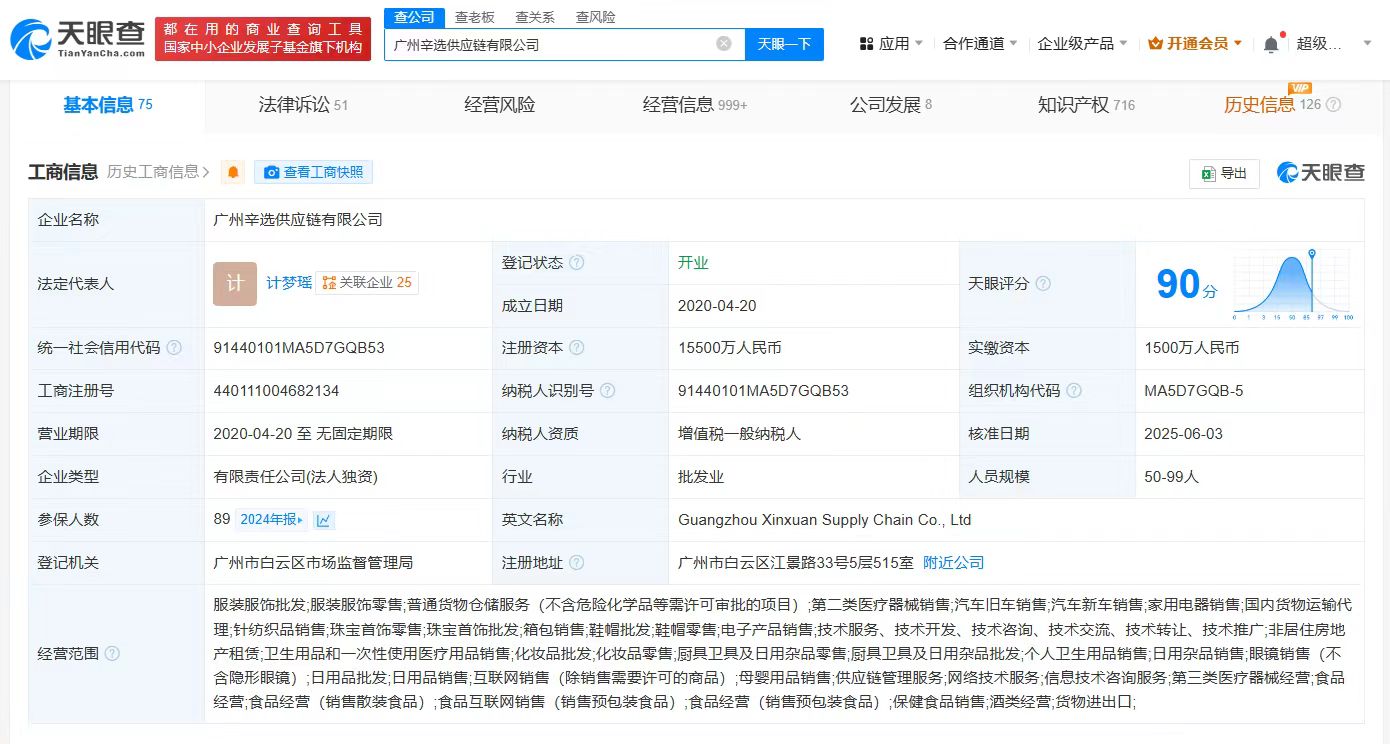Click the help icon next to 经营范围
The height and width of the screenshot is (744, 1390).
112,654
